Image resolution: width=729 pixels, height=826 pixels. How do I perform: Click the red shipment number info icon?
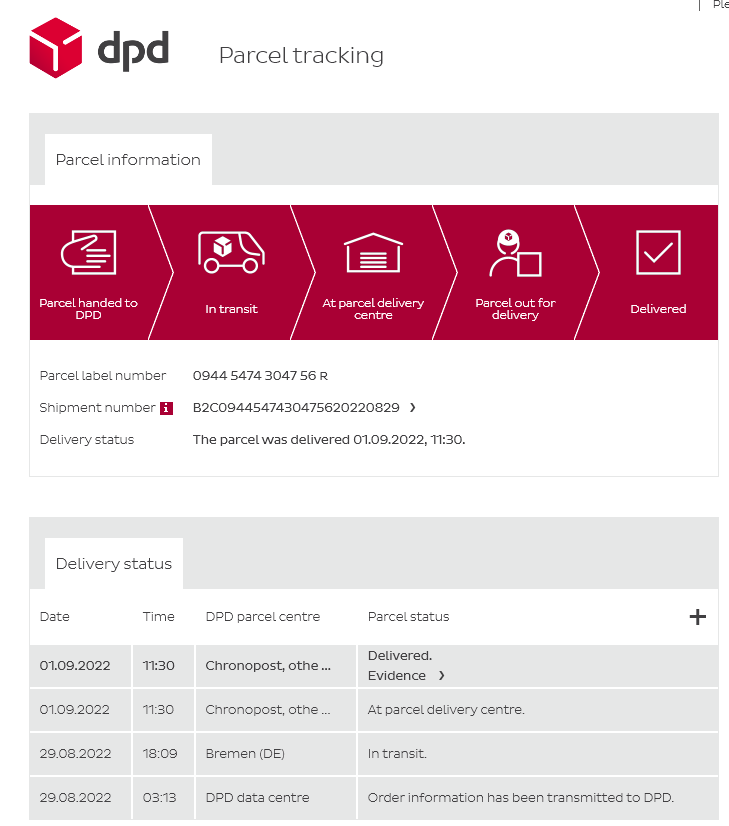click(x=166, y=408)
